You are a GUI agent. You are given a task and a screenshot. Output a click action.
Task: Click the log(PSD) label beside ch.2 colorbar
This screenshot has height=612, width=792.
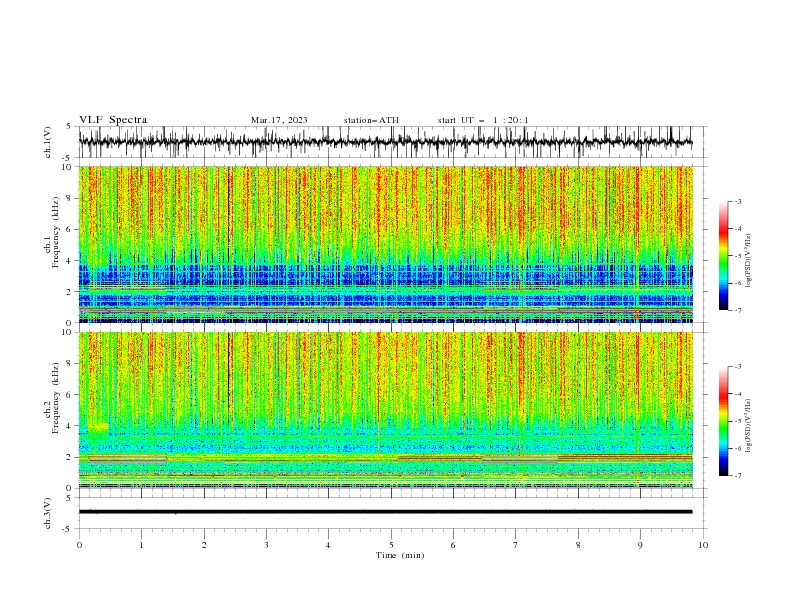(748, 426)
